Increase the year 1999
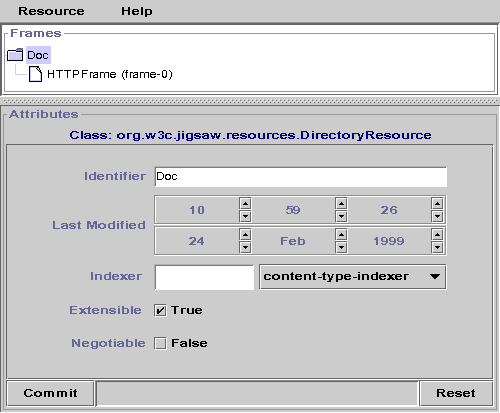The width and height of the screenshot is (500, 413). coord(437,235)
